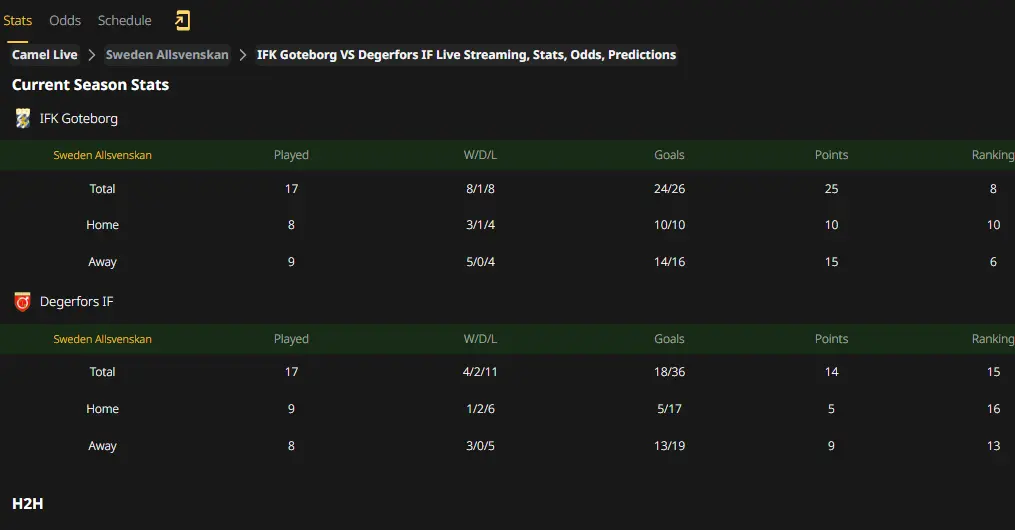This screenshot has height=530, width=1015.
Task: Click the chevron after Sweden Allsvenskan breadcrumb
Action: (243, 55)
